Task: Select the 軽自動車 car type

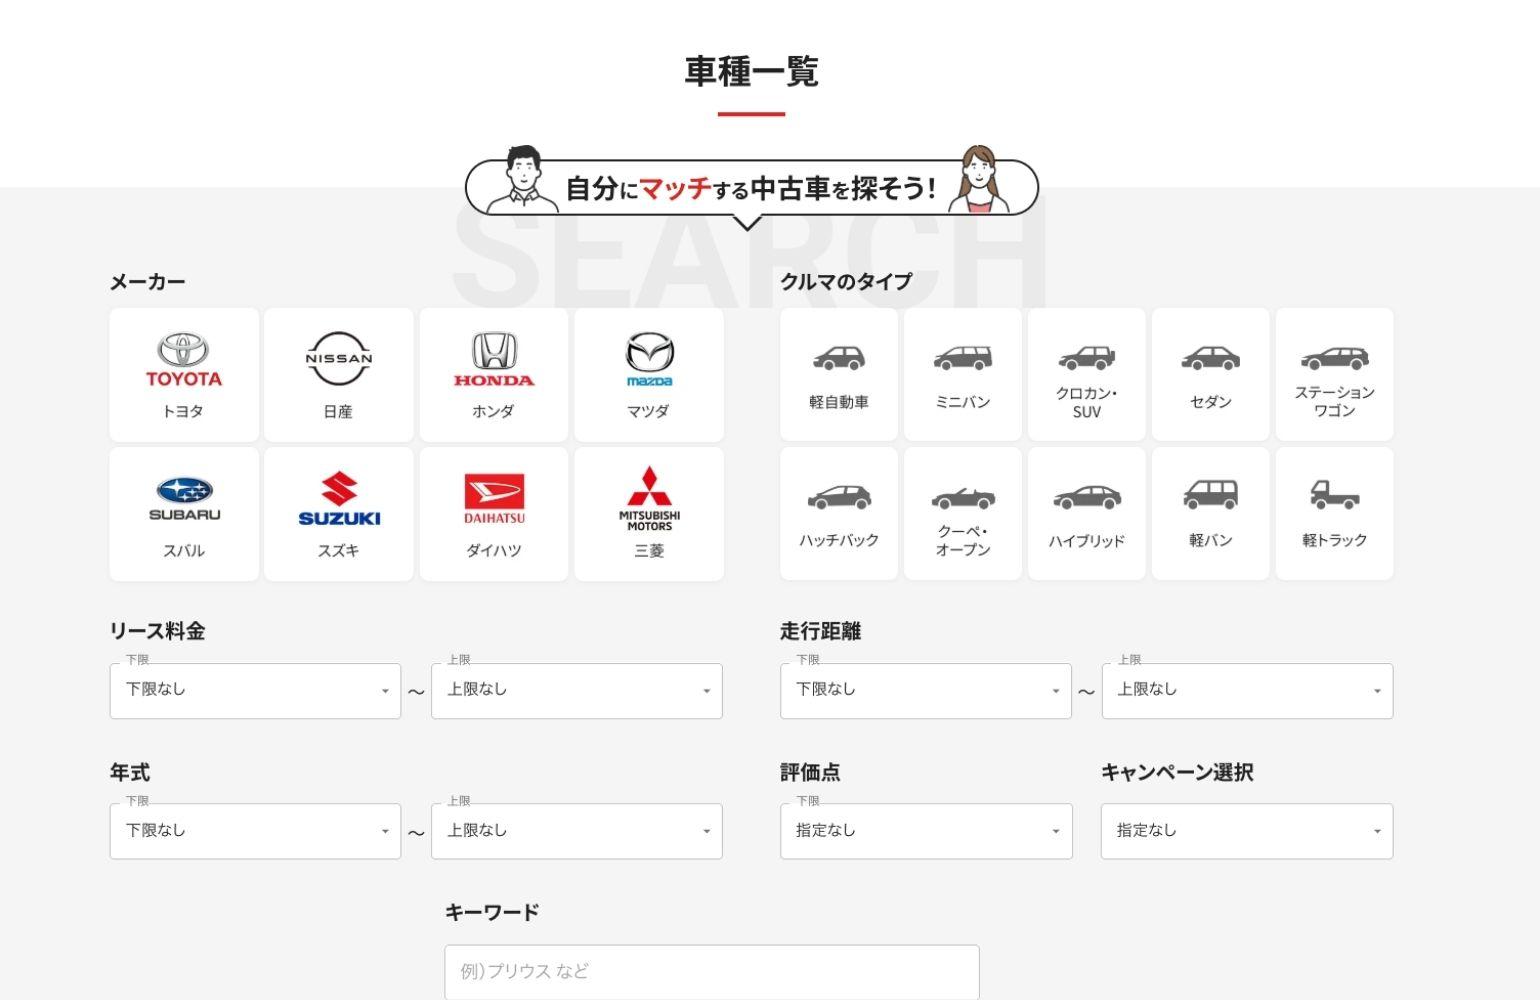Action: (x=838, y=374)
